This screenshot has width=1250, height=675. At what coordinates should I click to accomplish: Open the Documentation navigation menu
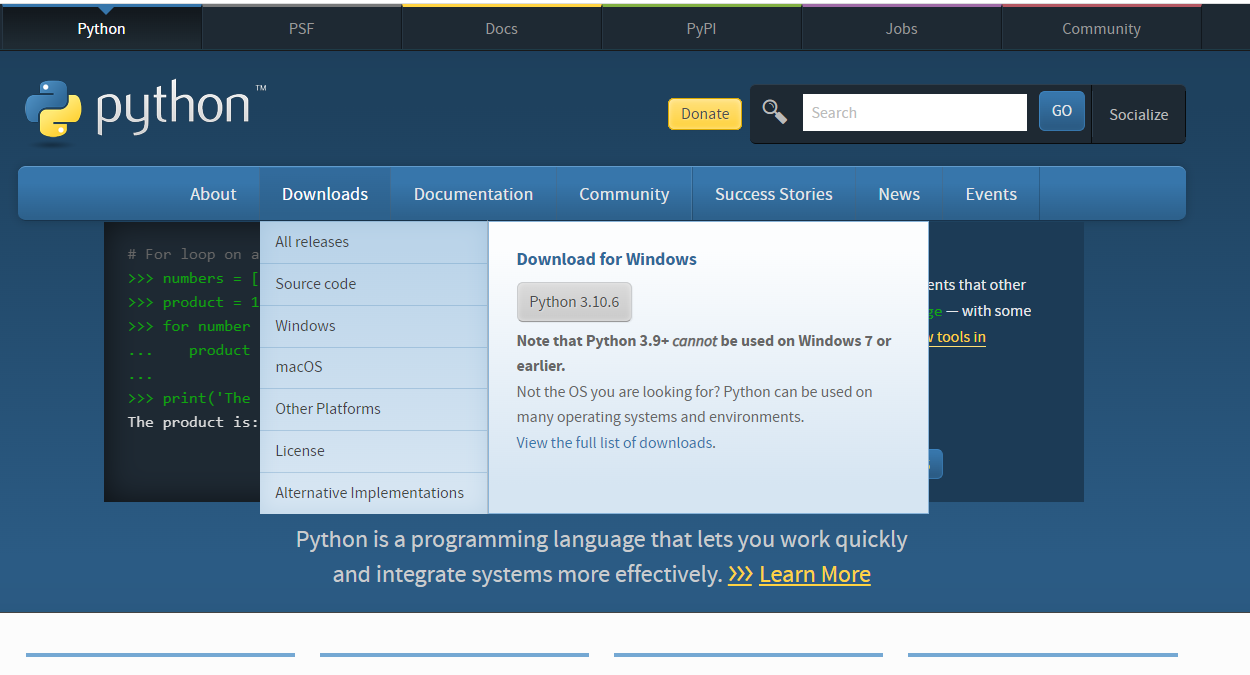(473, 194)
